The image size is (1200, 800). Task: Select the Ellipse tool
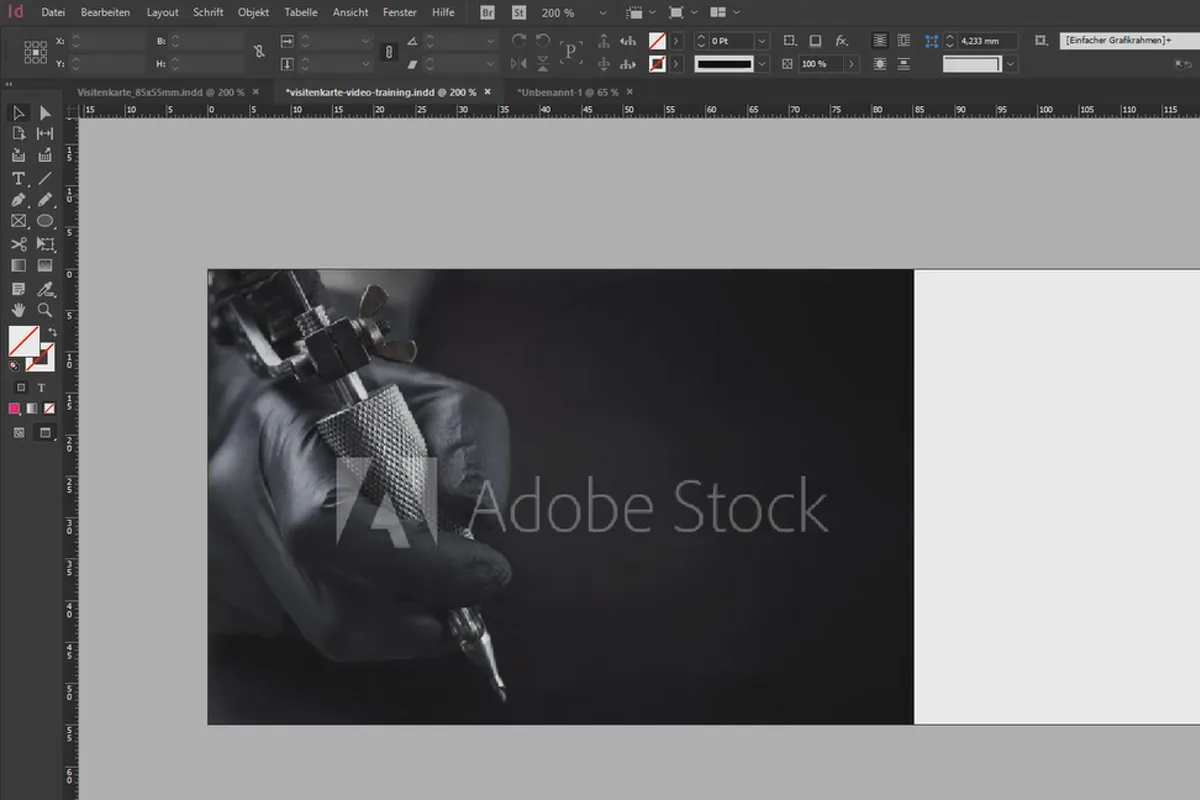point(45,221)
